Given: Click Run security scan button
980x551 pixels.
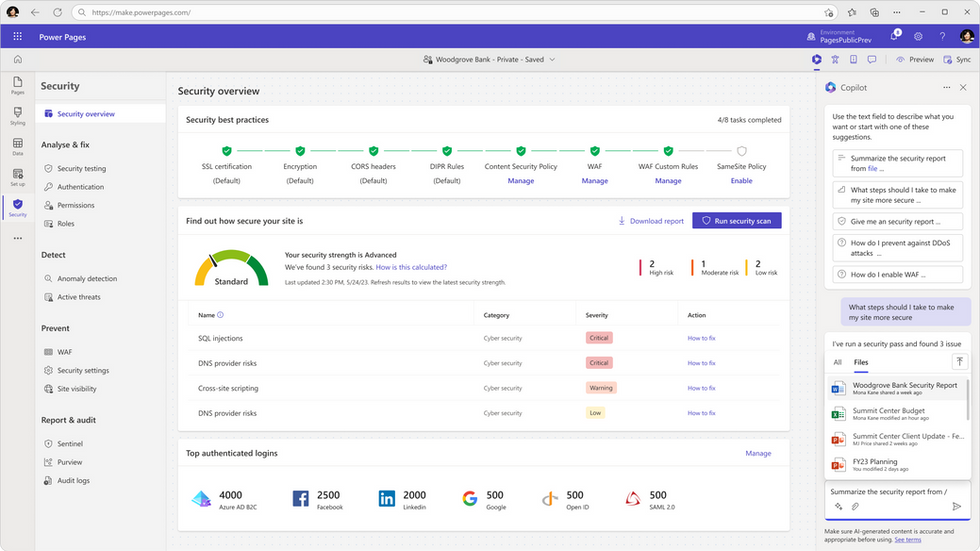Looking at the screenshot, I should pos(737,221).
